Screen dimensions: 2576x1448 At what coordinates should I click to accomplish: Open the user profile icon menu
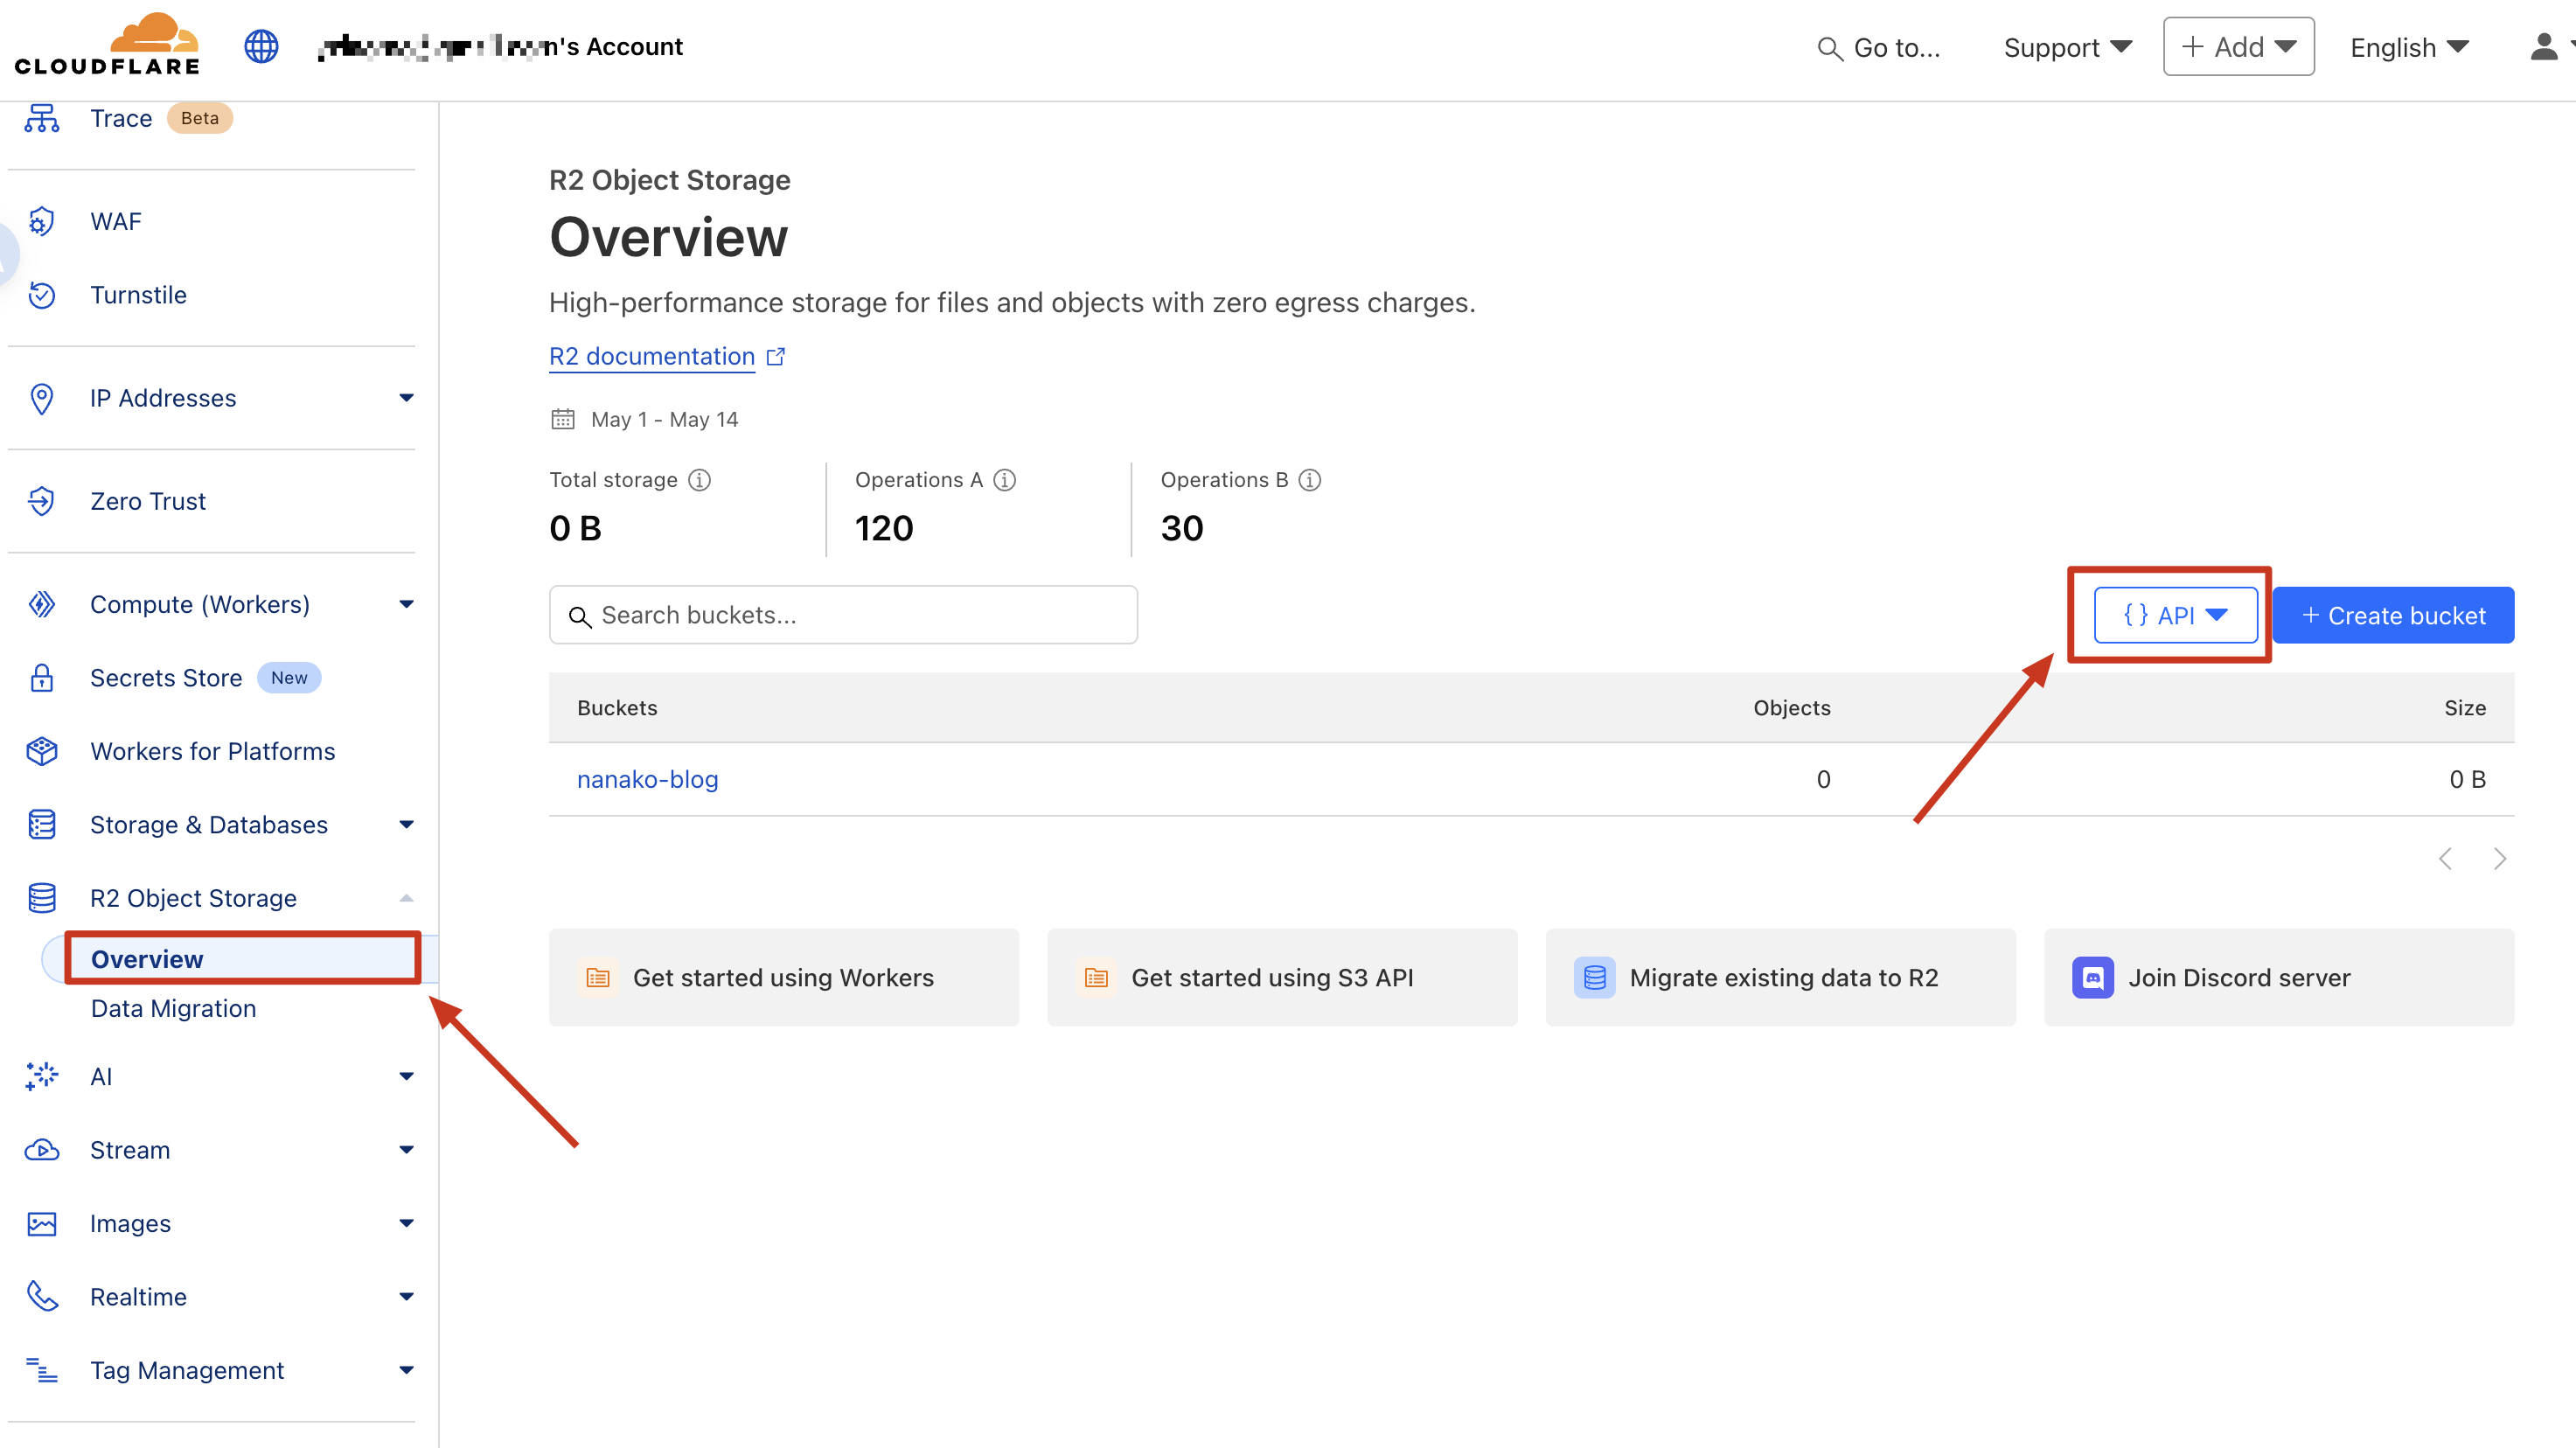[2544, 47]
